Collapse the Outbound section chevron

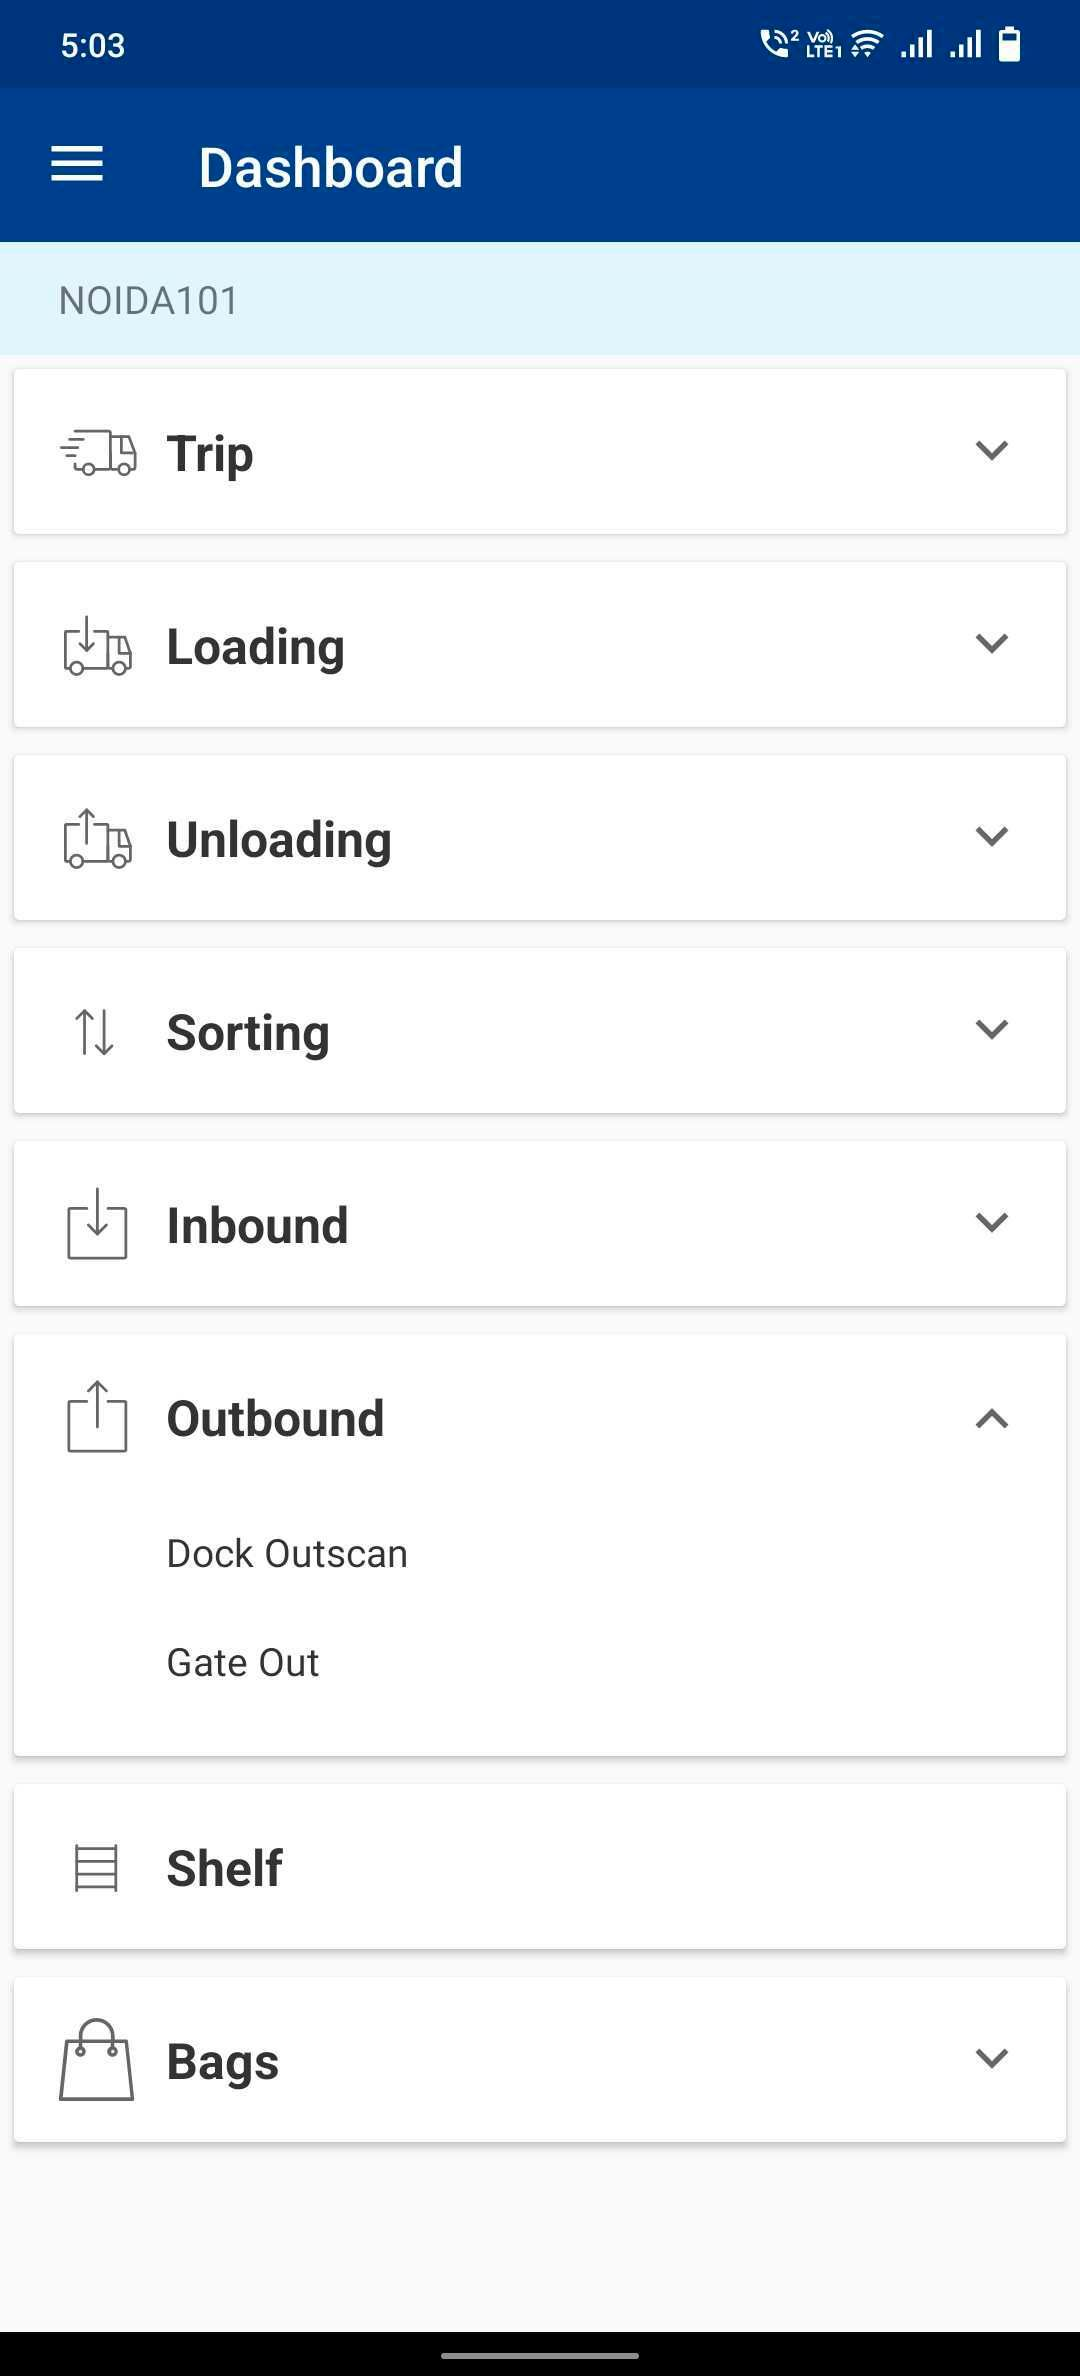pos(991,1418)
